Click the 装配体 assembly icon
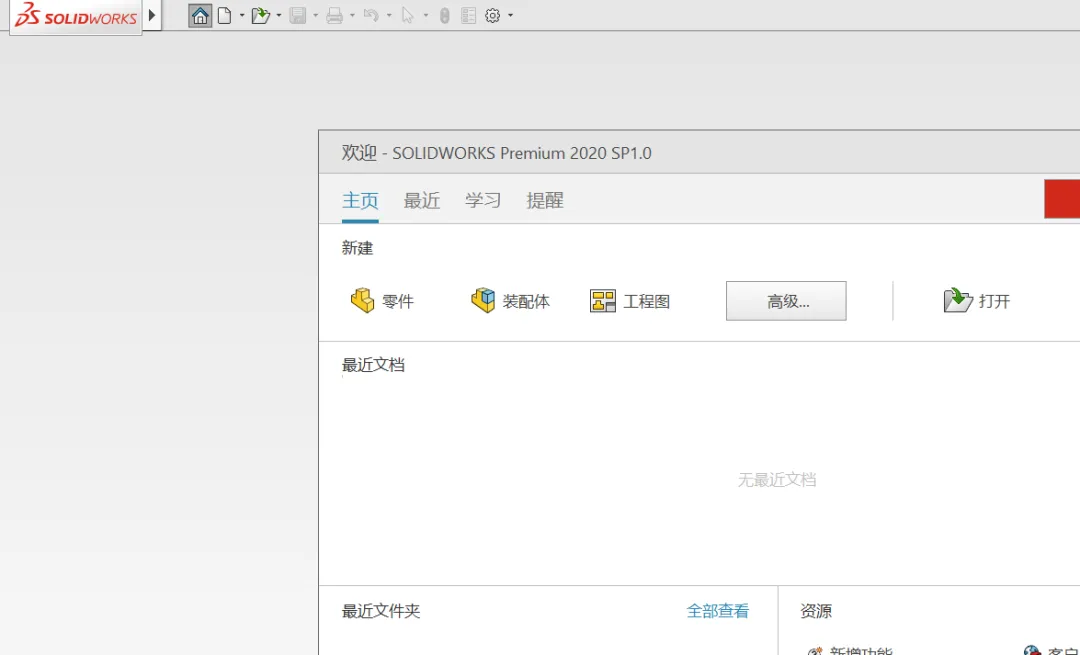 tap(483, 300)
